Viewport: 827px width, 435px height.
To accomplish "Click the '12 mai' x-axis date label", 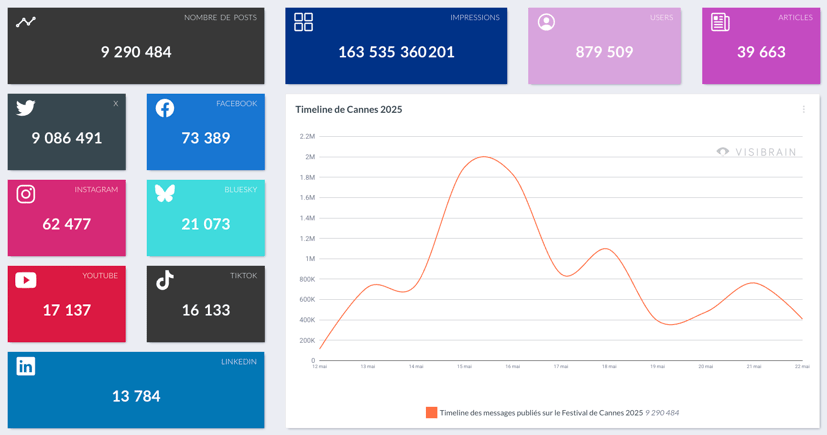I will (x=320, y=366).
